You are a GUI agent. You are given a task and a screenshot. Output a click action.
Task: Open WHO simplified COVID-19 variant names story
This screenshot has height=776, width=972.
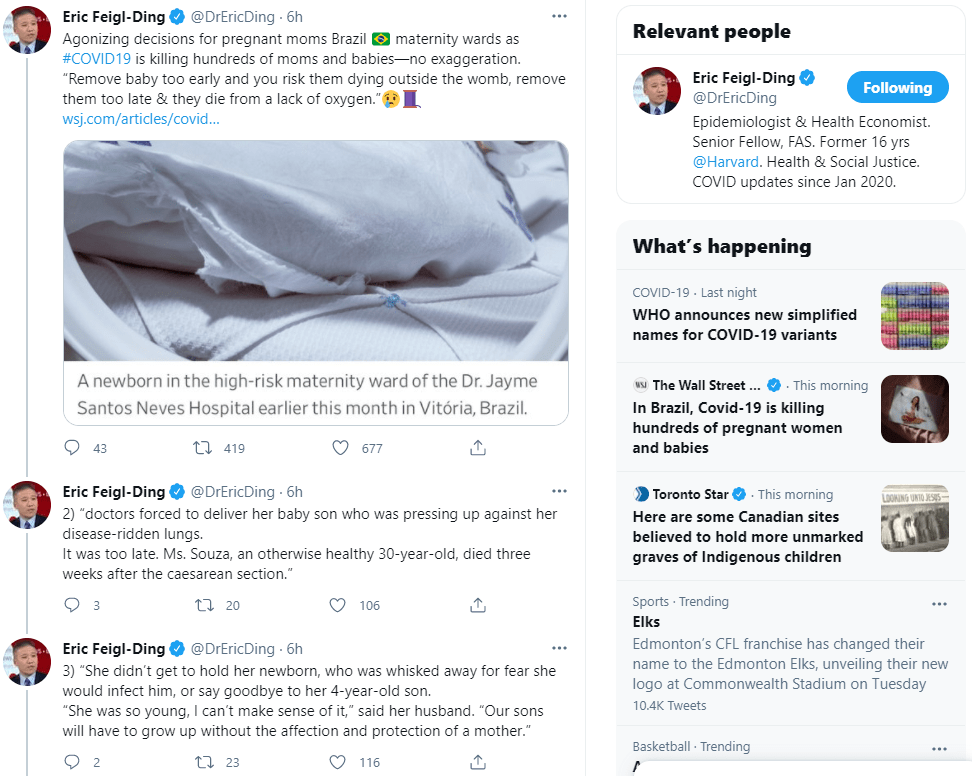(734, 325)
